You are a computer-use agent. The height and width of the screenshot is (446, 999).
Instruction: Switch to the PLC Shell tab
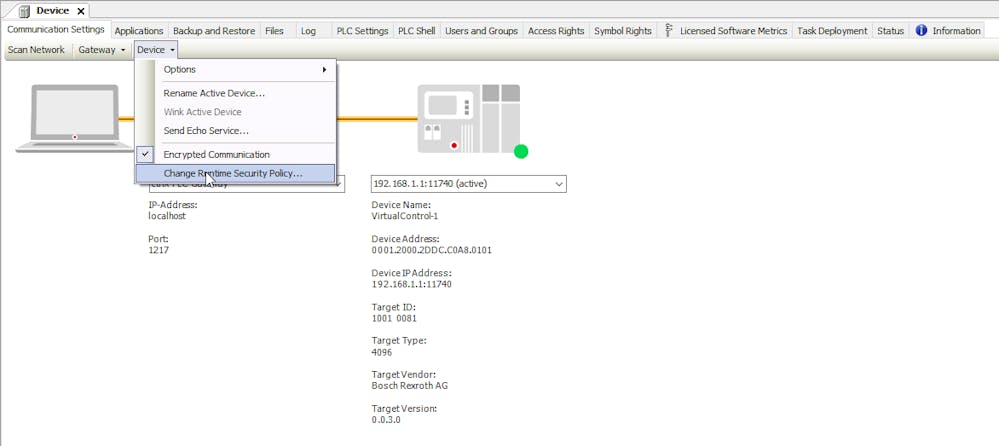click(x=416, y=31)
